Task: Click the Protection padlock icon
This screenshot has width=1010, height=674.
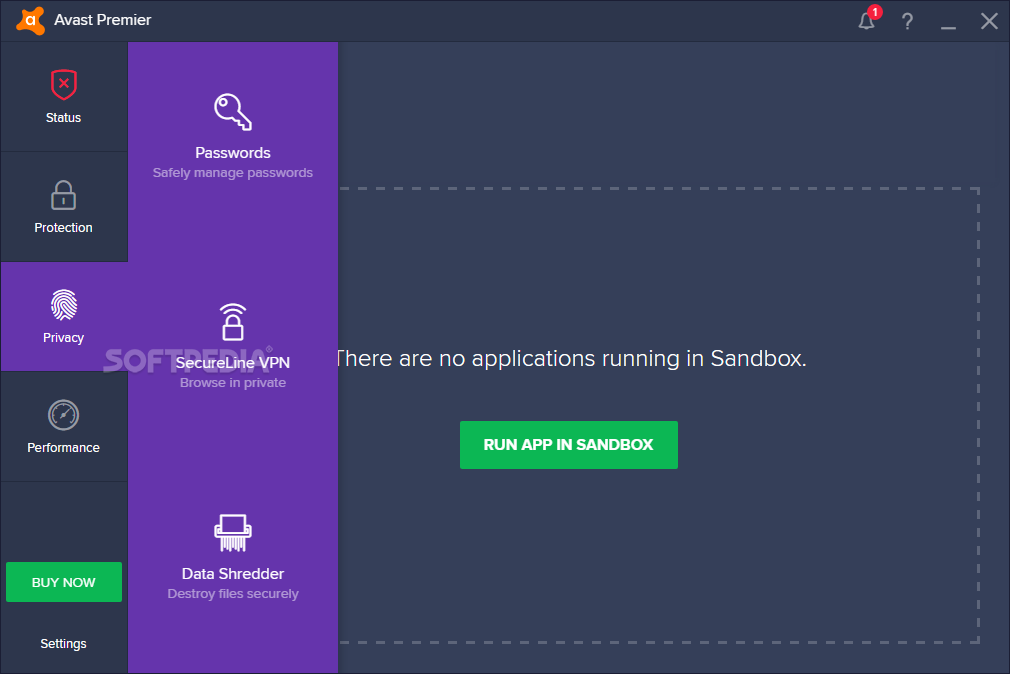Action: (63, 195)
